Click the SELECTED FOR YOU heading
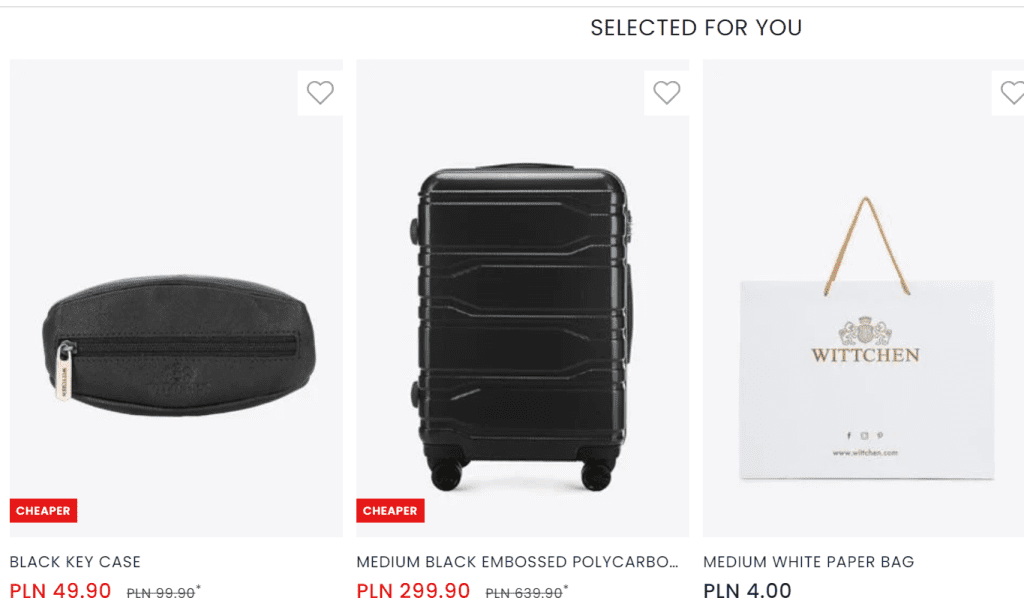The height and width of the screenshot is (610, 1024). tap(696, 28)
